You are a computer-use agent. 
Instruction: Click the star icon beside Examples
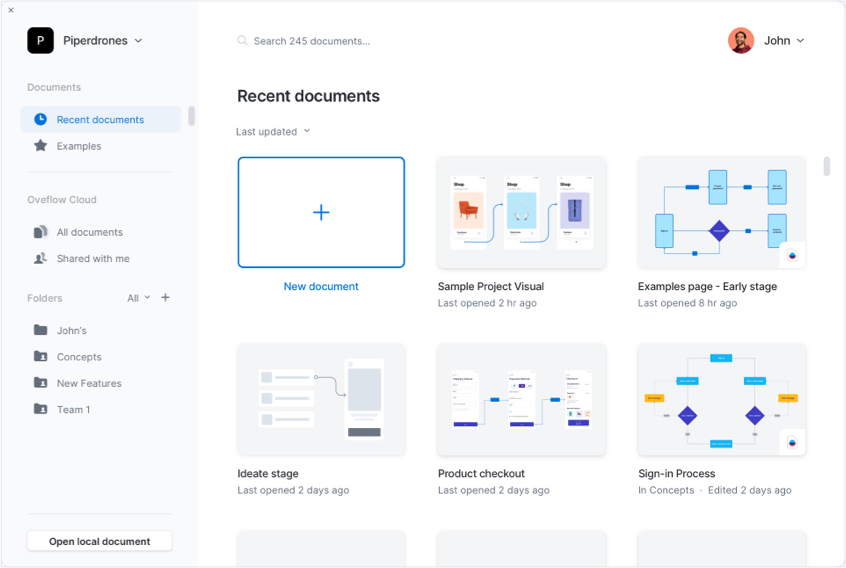(40, 146)
